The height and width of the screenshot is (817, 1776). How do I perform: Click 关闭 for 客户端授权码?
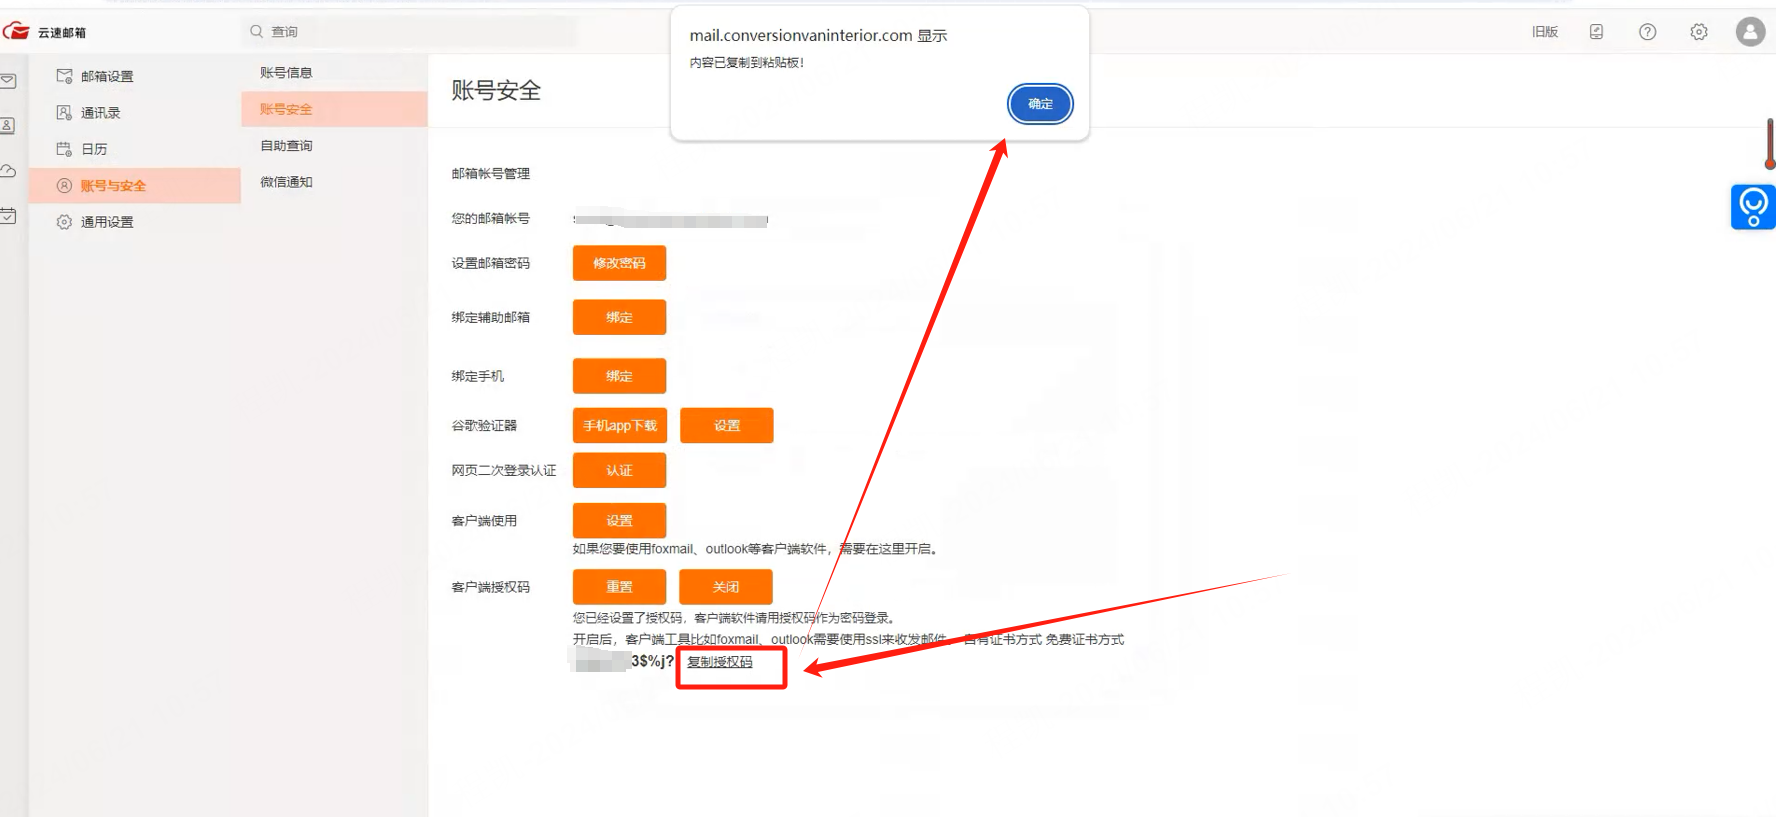(x=726, y=587)
